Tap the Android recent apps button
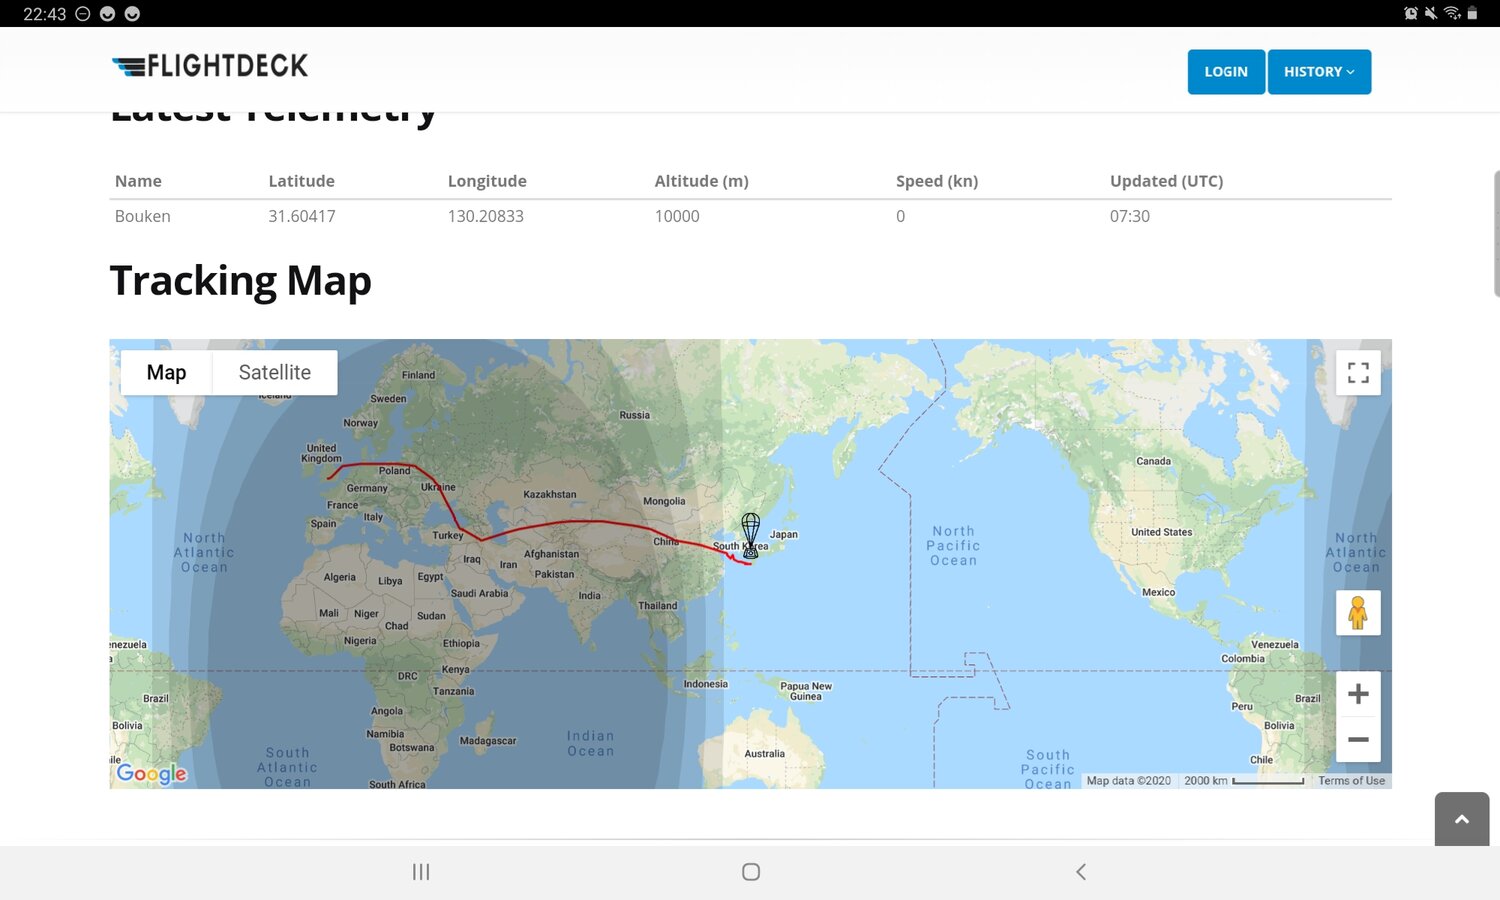This screenshot has height=900, width=1500. 421,872
